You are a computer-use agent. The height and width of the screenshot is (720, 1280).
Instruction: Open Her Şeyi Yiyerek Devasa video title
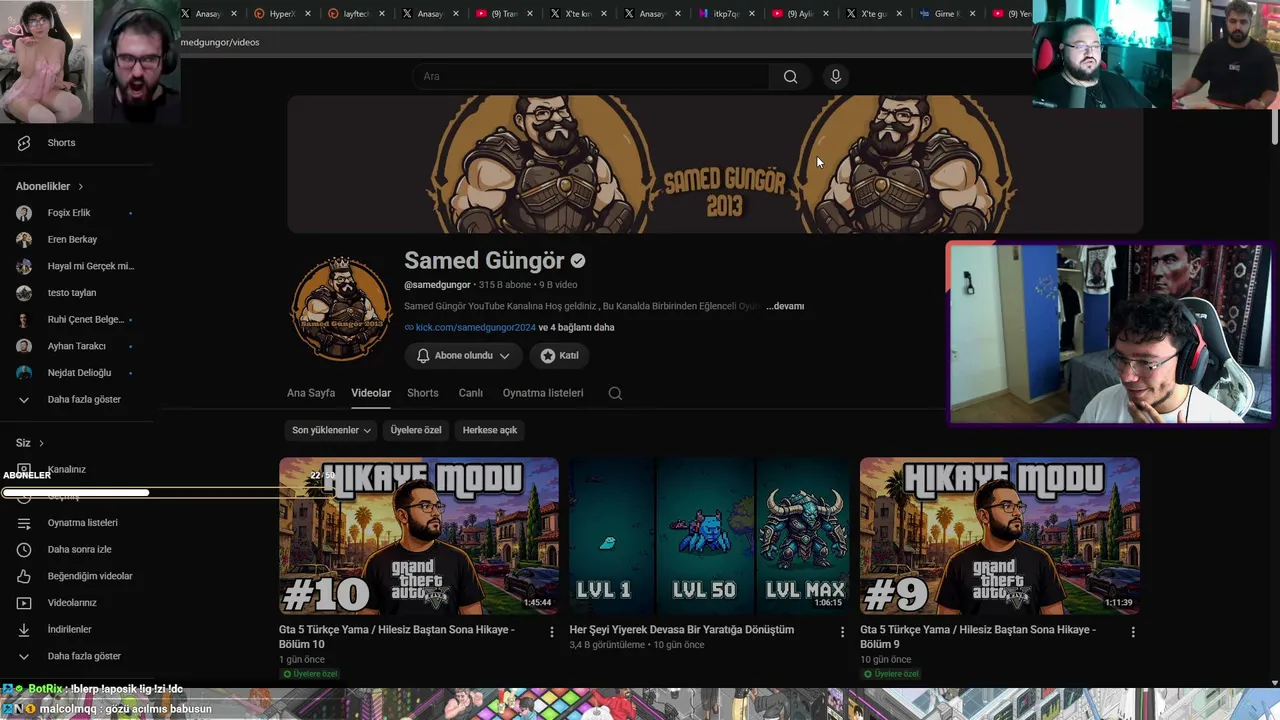pos(682,630)
